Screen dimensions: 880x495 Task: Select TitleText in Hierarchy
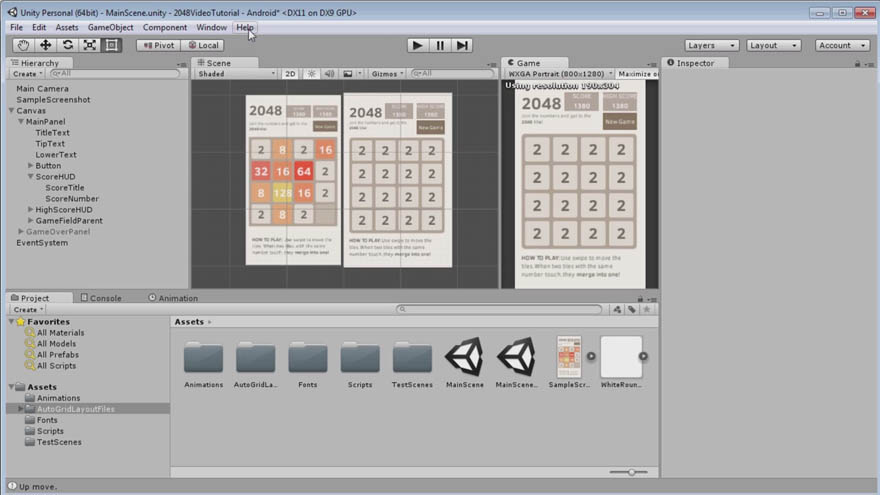53,132
